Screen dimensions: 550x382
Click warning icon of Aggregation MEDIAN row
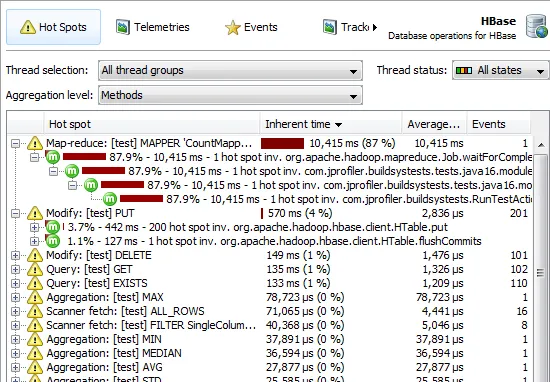[x=35, y=353]
